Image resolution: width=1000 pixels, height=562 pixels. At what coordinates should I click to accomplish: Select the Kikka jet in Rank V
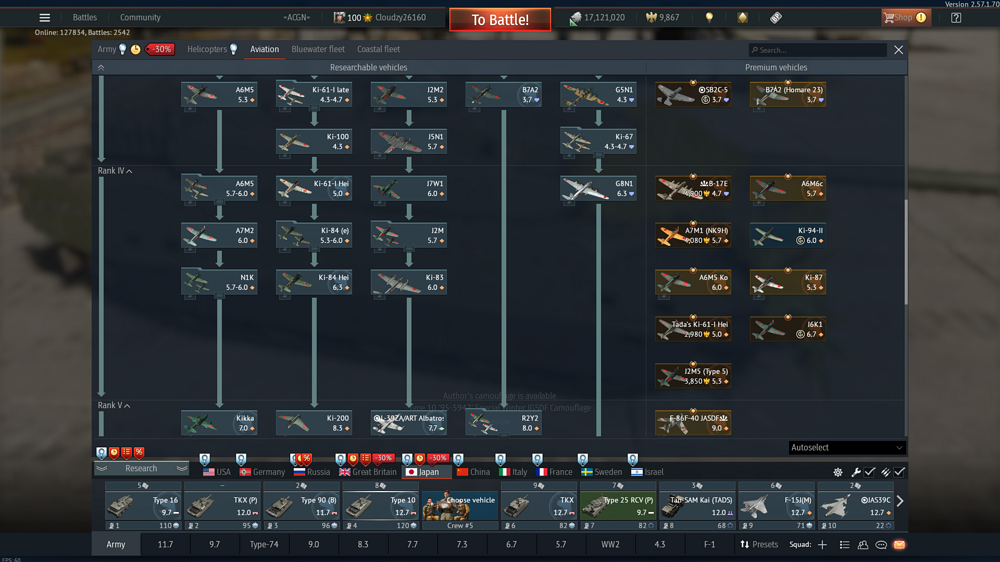(219, 423)
